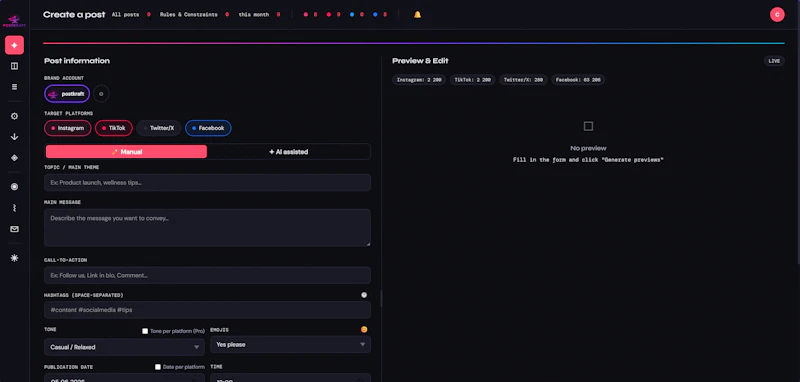Click the Publication date field
800x382 pixels.
(124, 378)
